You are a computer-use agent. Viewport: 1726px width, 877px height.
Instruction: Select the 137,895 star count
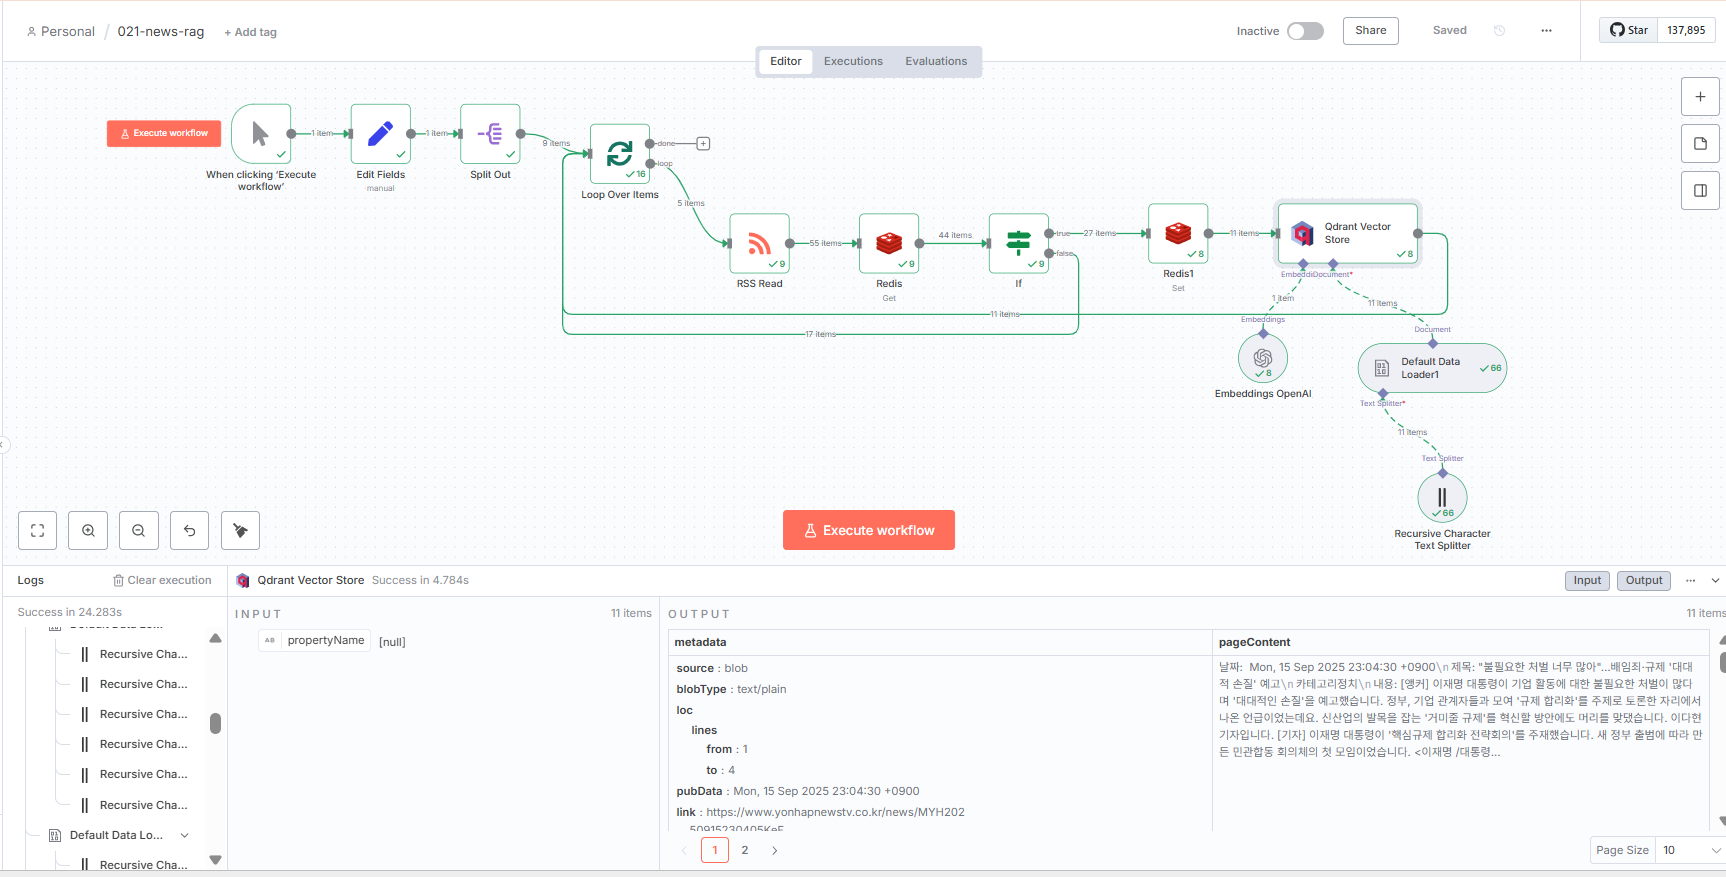[1686, 30]
